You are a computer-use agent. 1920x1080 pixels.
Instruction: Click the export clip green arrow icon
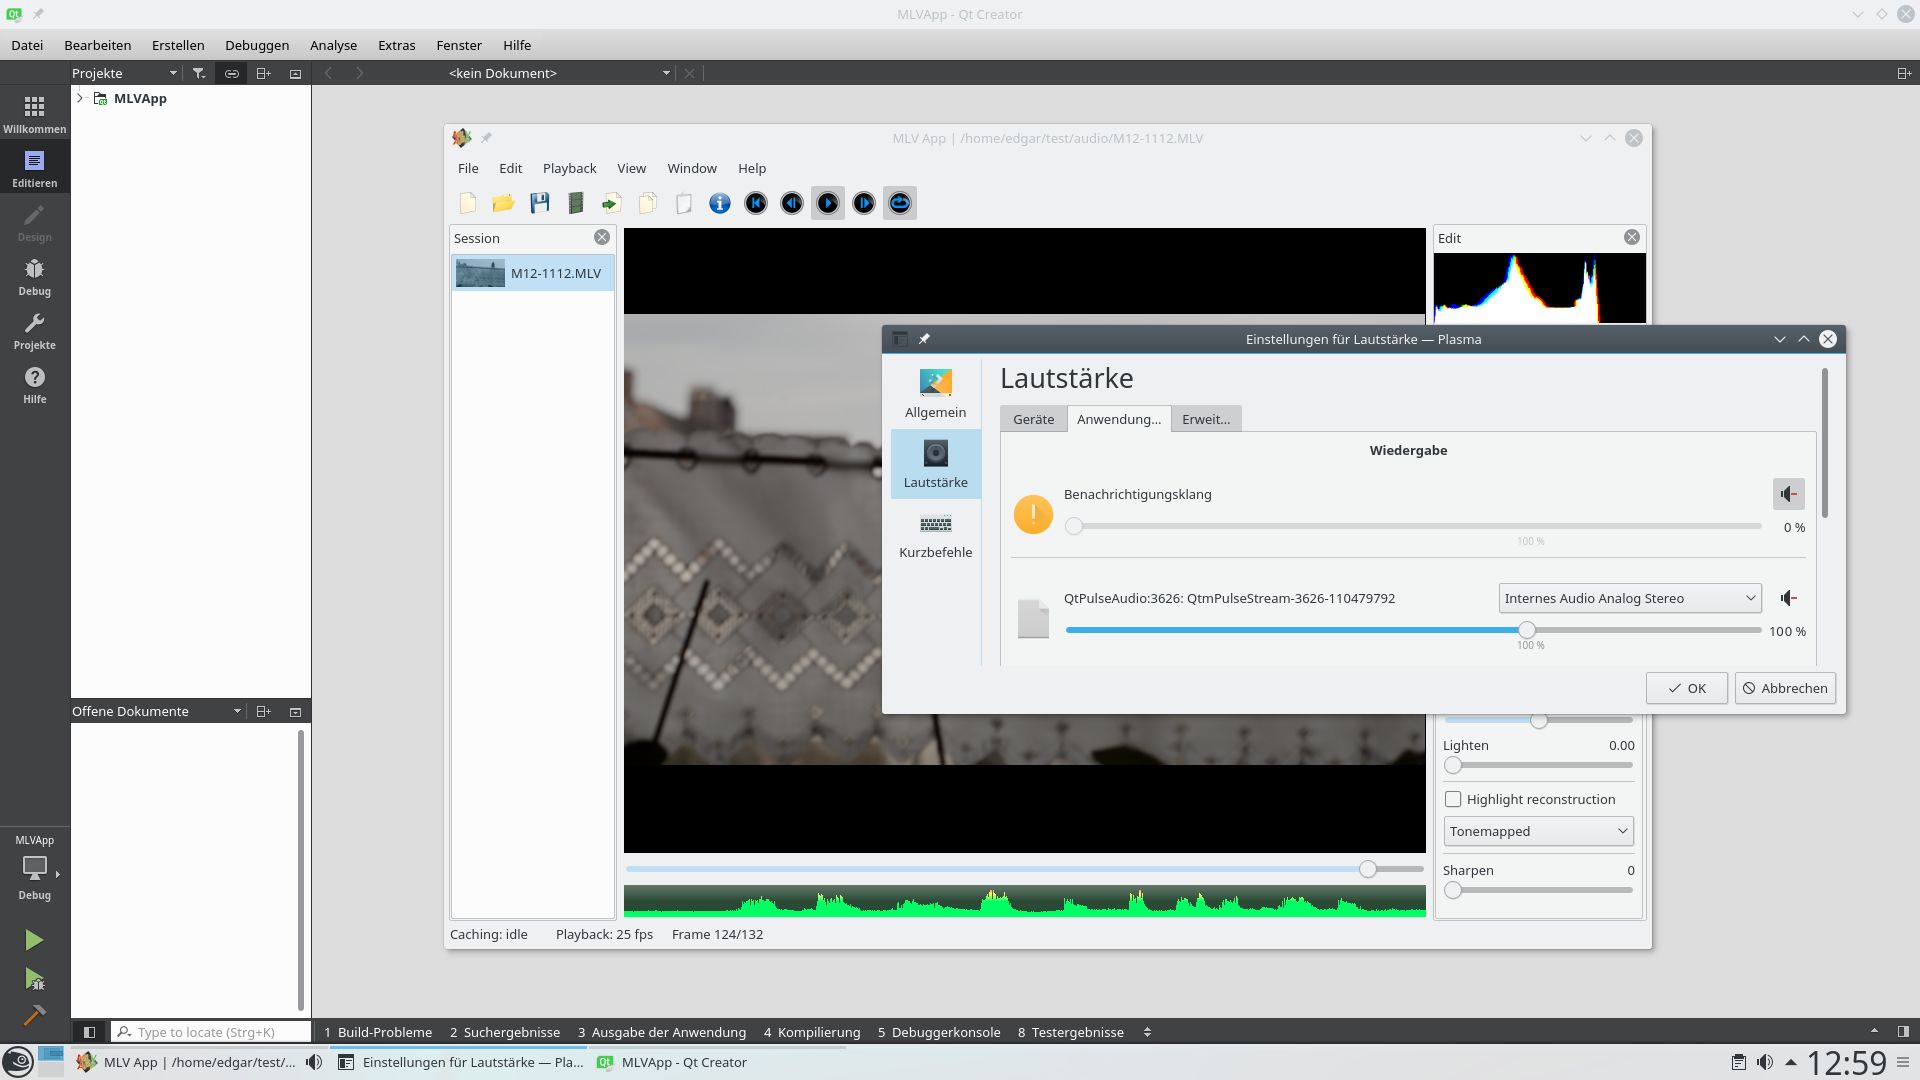click(x=611, y=203)
